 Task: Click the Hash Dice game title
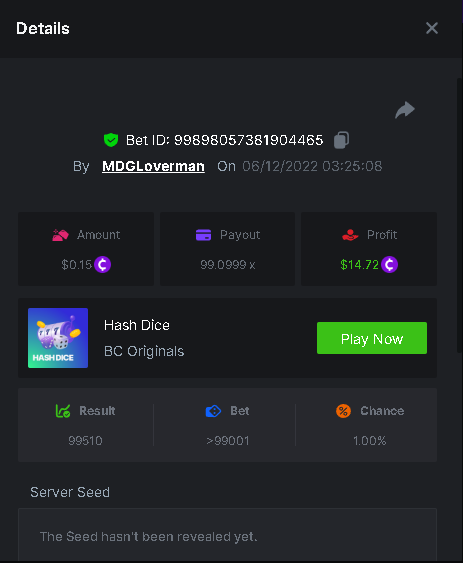137,325
